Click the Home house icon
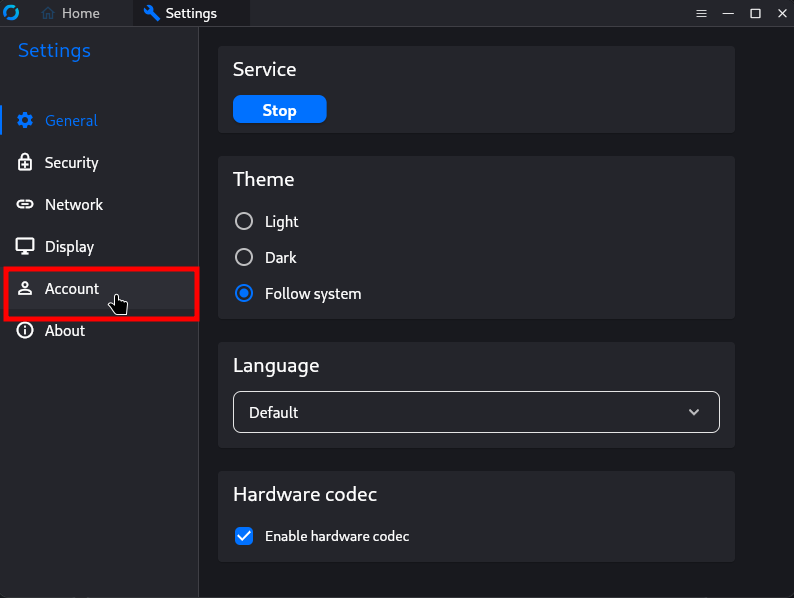The height and width of the screenshot is (598, 794). click(x=48, y=13)
